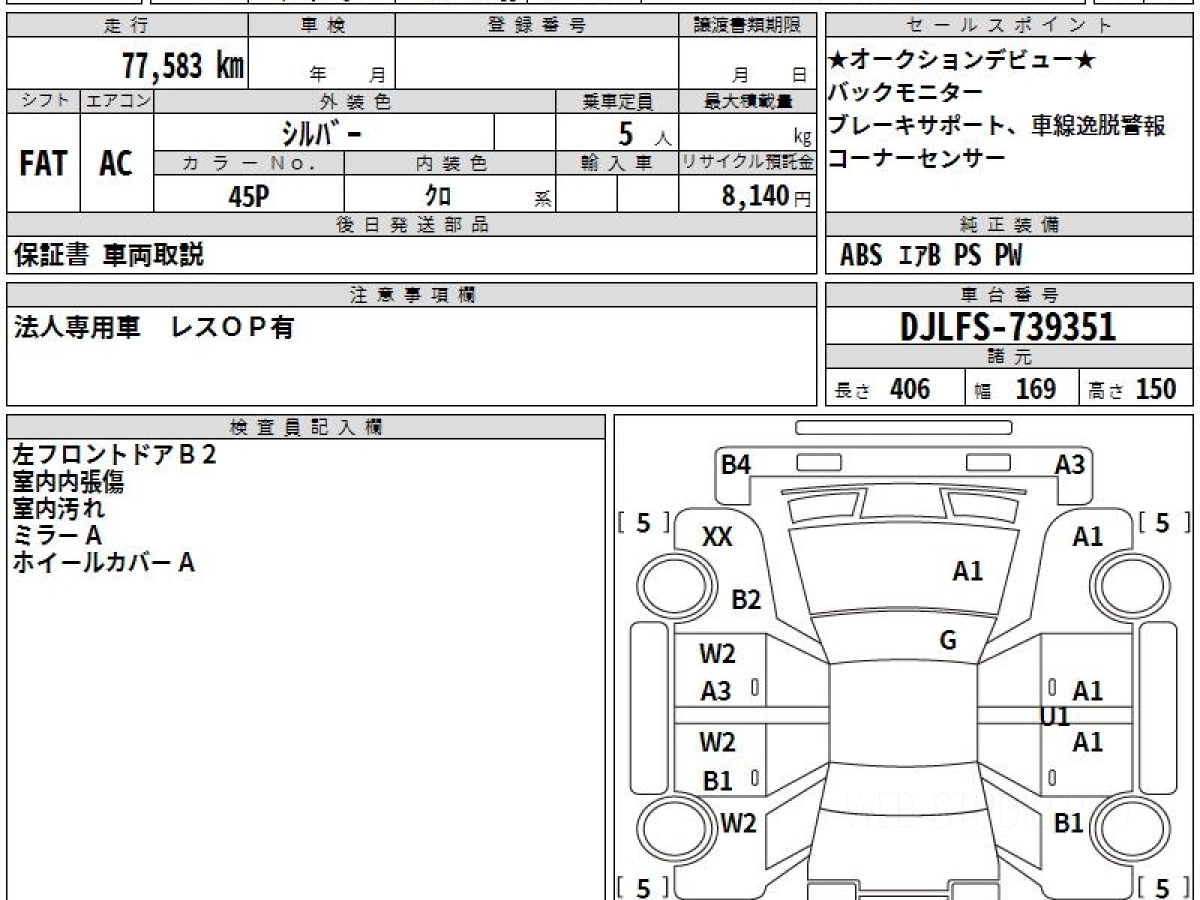Select the inspector note 左フロントドアB2
Image resolution: width=1200 pixels, height=900 pixels.
115,455
